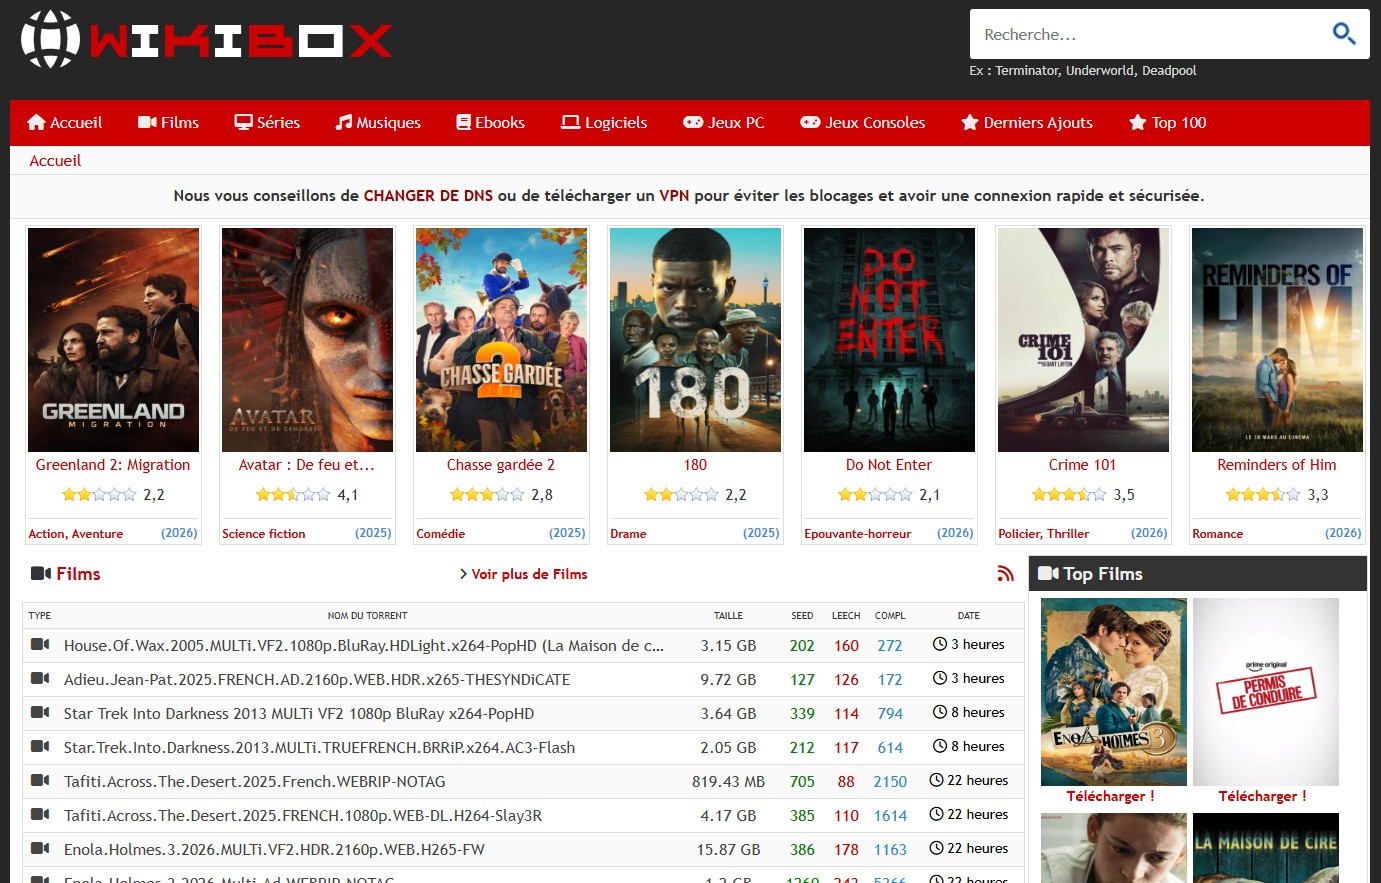The width and height of the screenshot is (1381, 883).
Task: Click the Jeux Consoles gamepad icon
Action: 810,122
